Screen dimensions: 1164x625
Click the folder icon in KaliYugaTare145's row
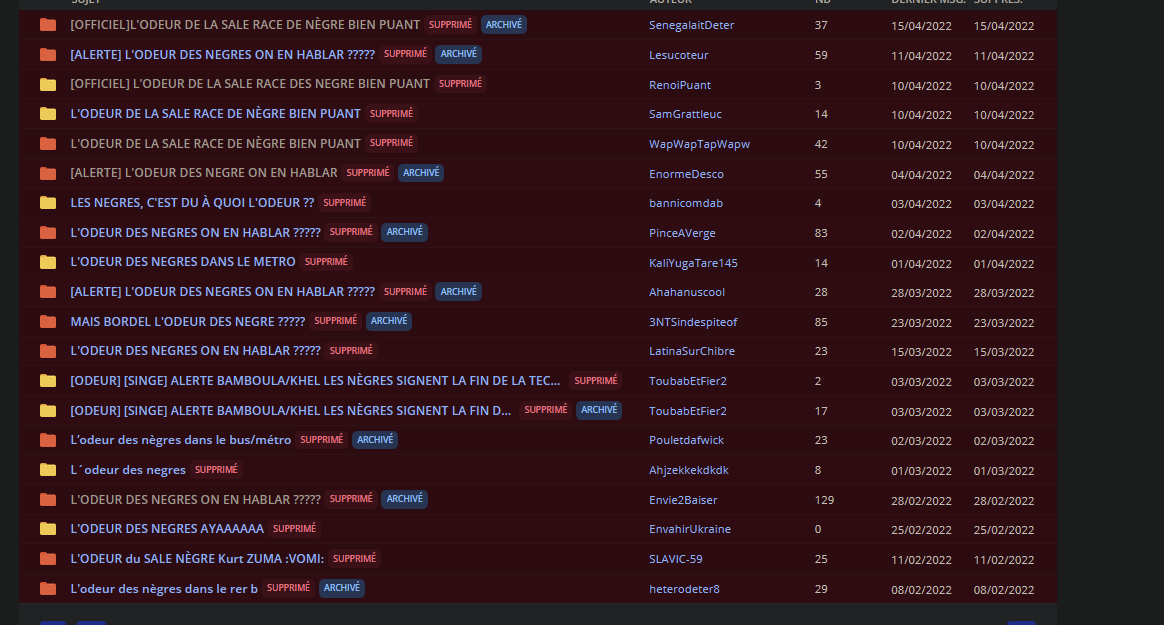click(x=48, y=262)
